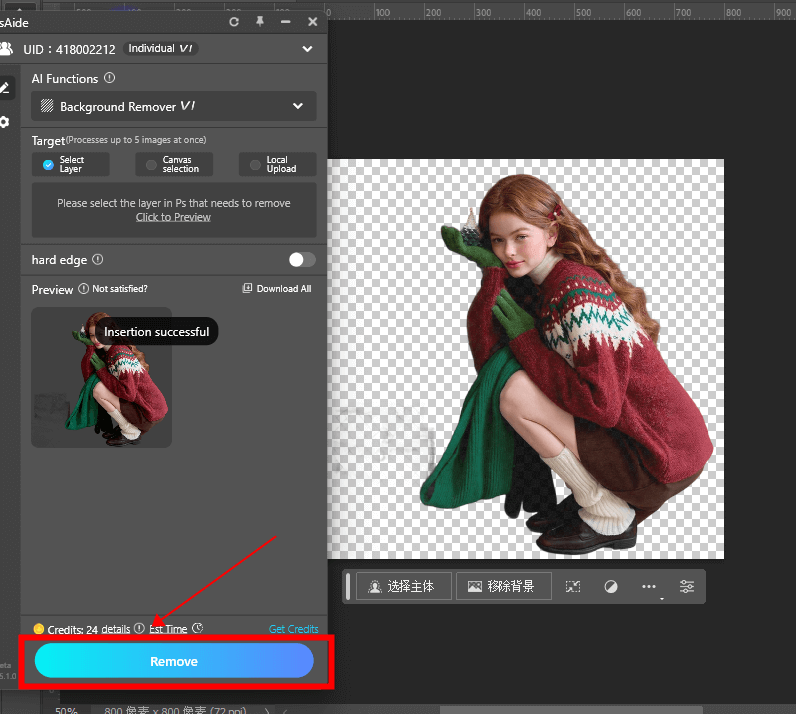Refresh the PsAide panel
Viewport: 796px width, 714px height.
pyautogui.click(x=234, y=22)
